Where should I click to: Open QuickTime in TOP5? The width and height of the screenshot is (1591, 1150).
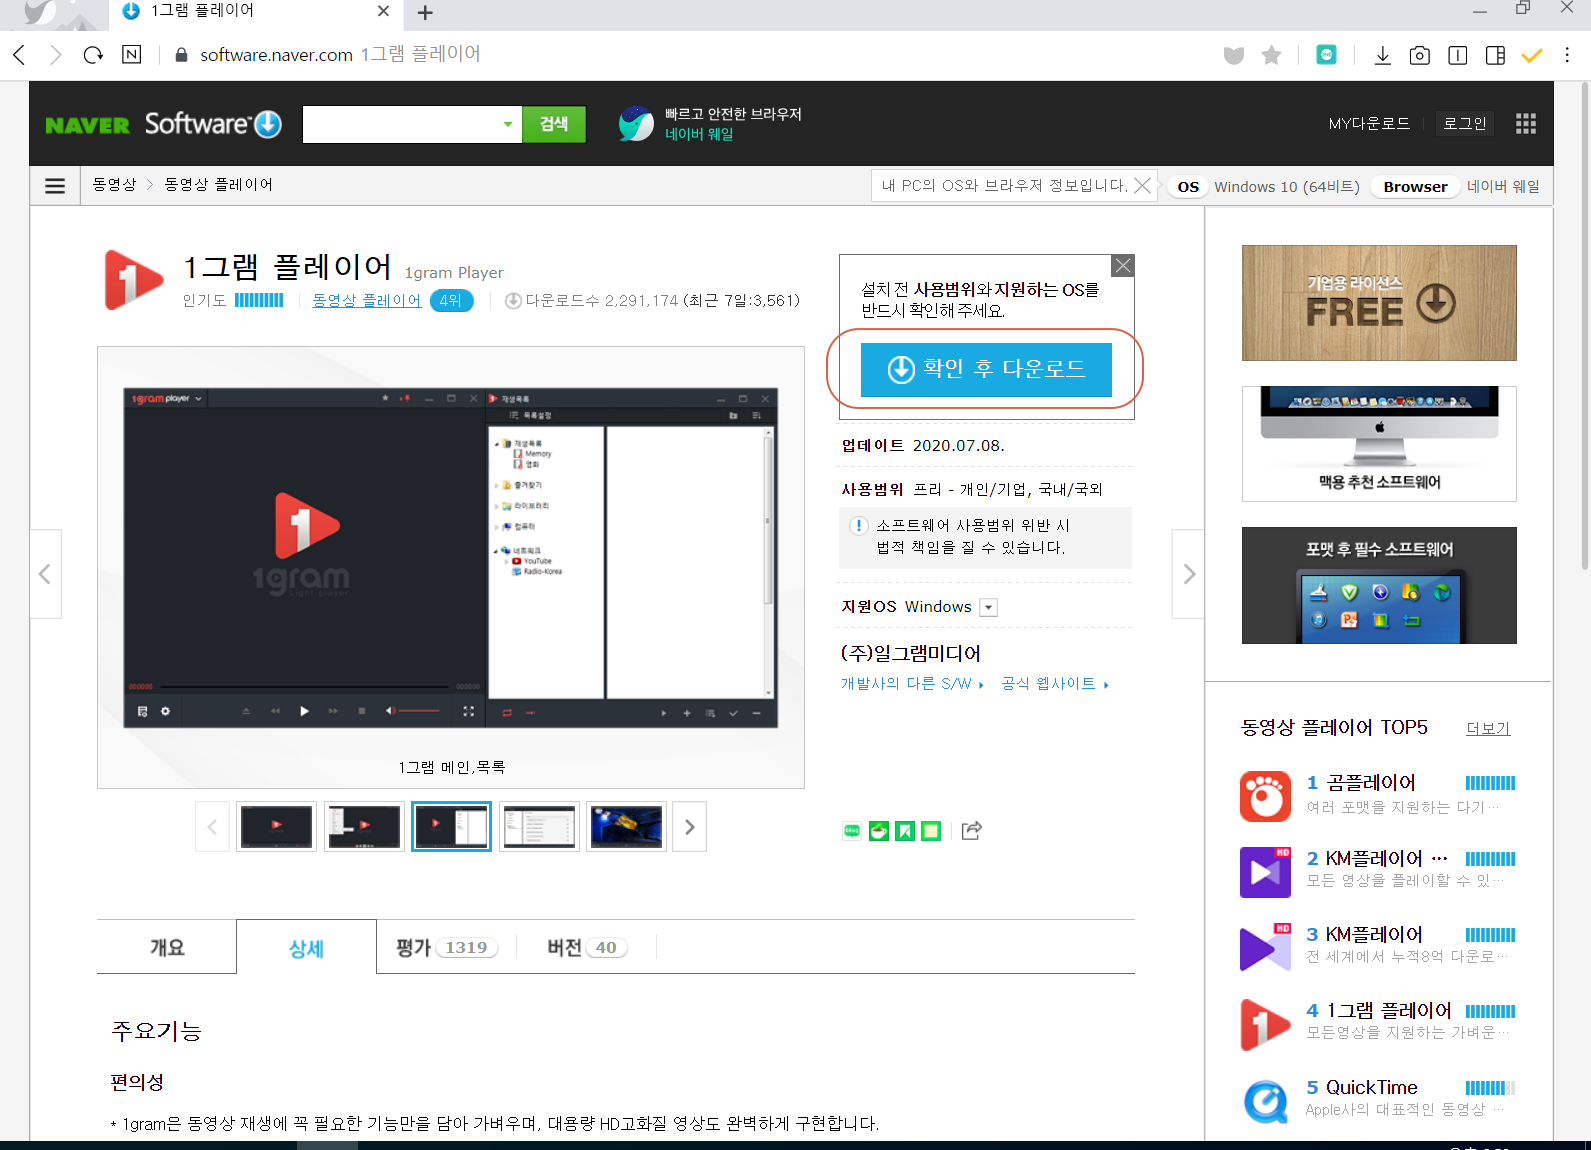coord(1371,1087)
